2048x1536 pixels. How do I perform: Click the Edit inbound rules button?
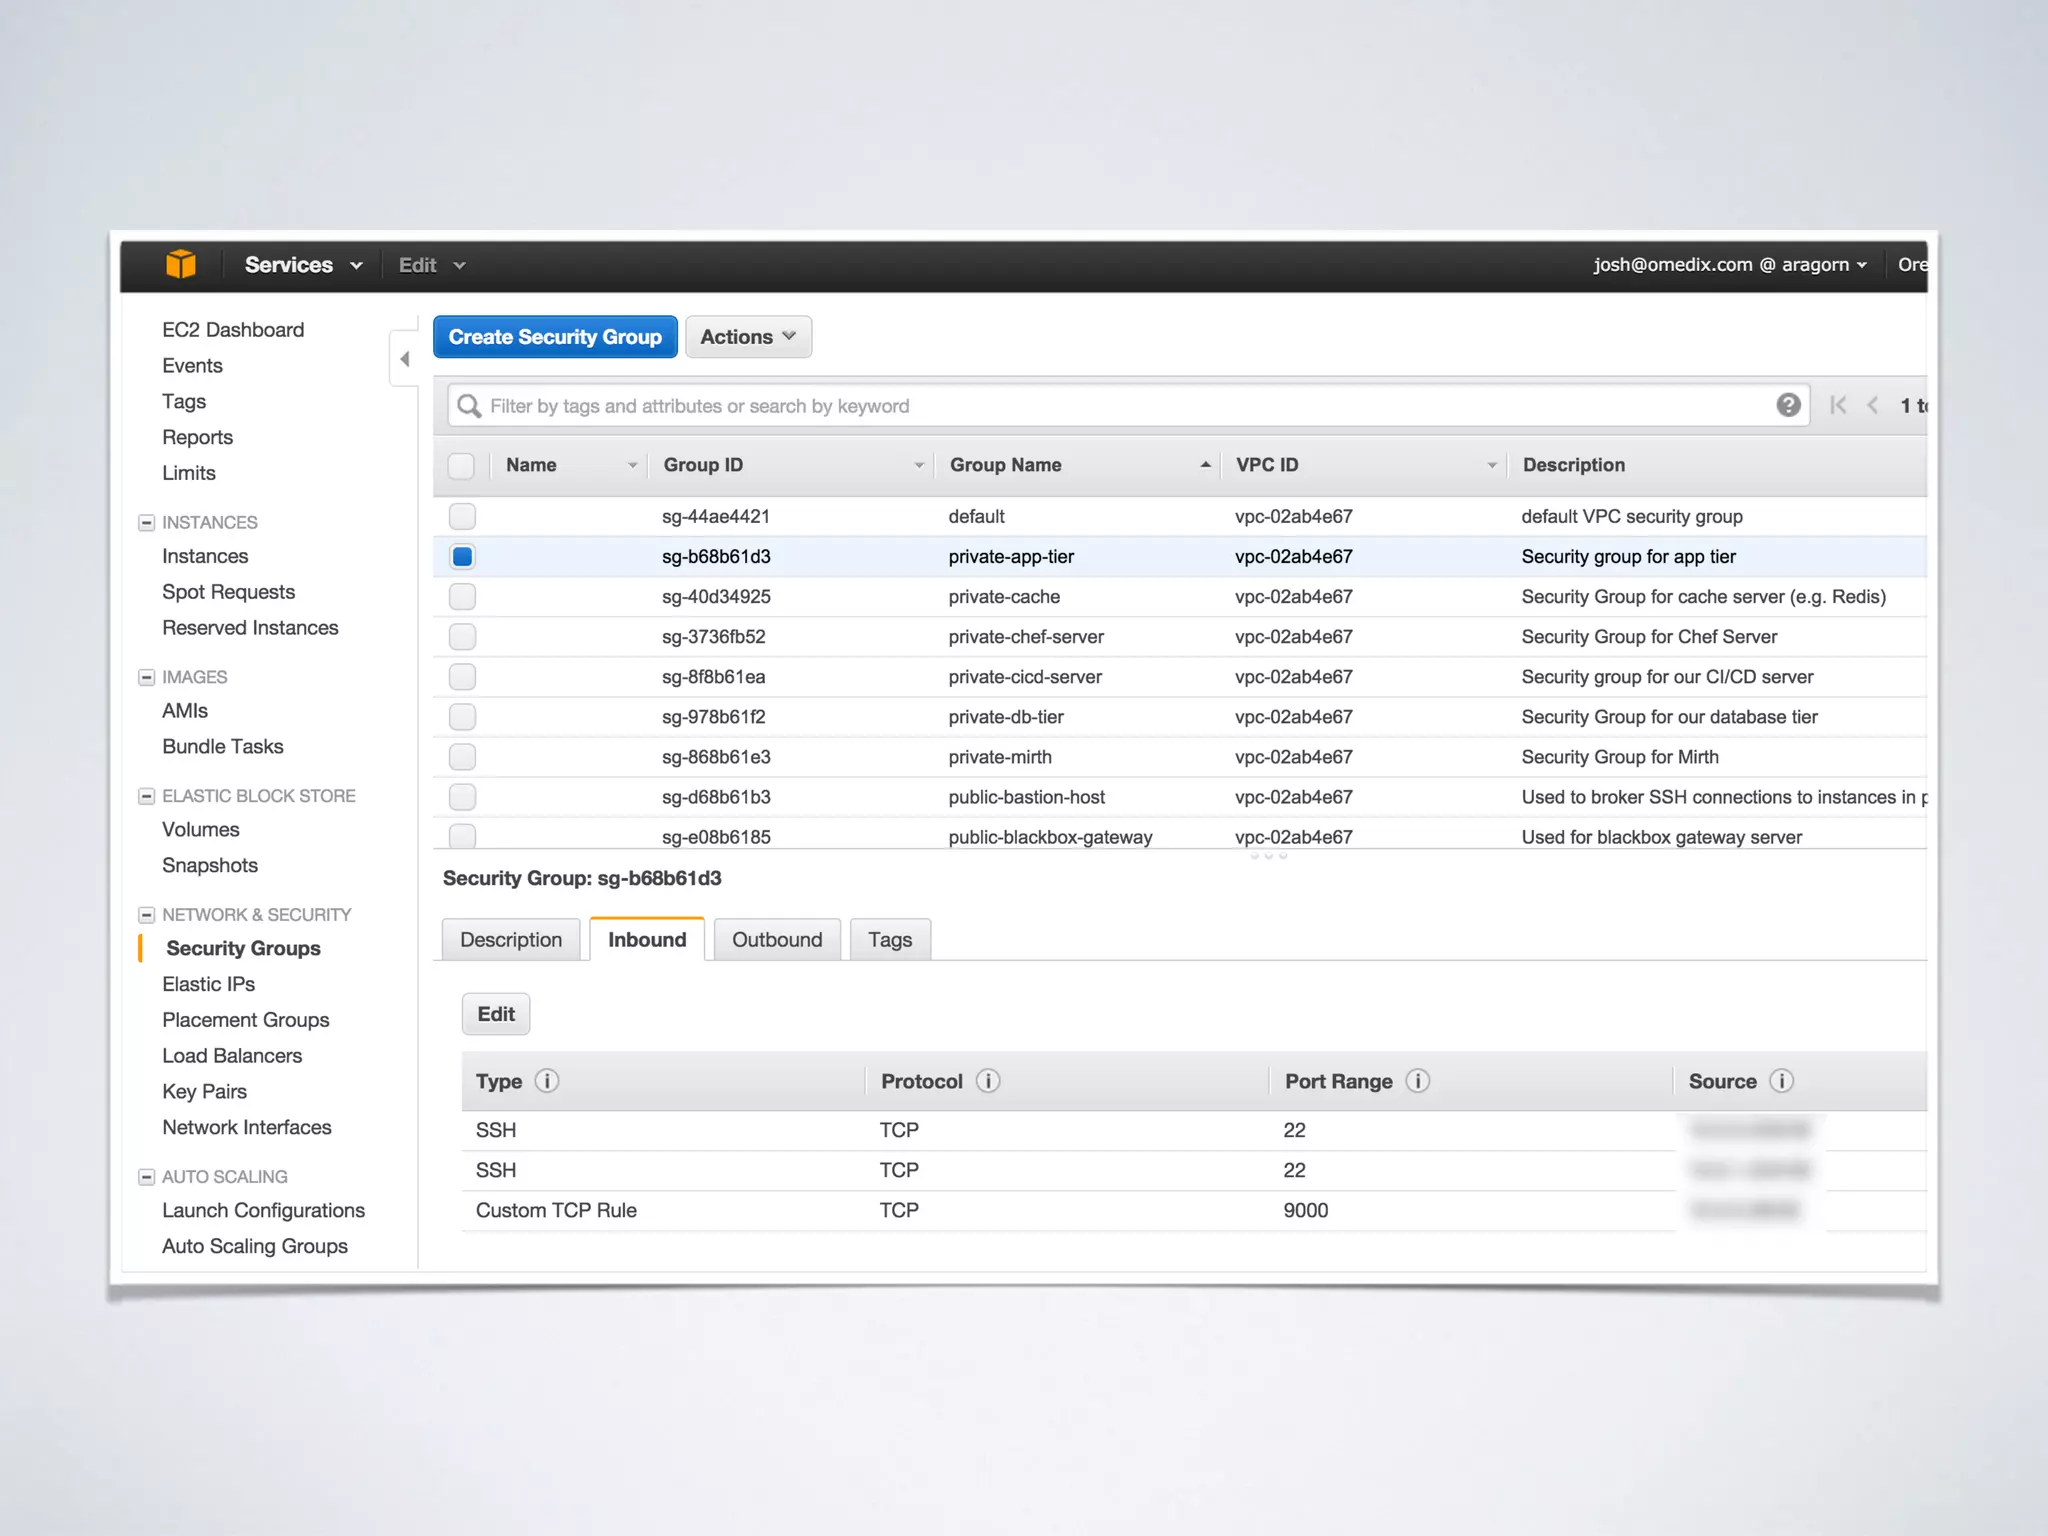pos(496,1014)
